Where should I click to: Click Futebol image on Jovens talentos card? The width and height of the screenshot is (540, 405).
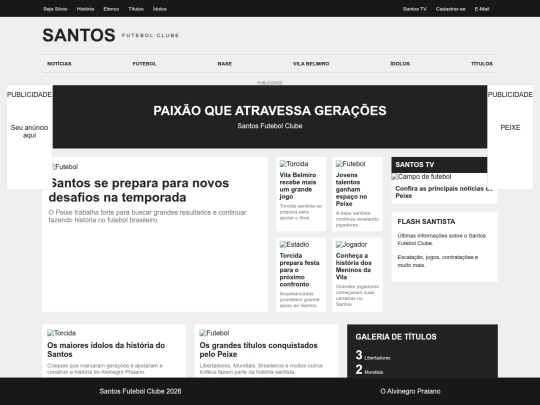(x=351, y=164)
